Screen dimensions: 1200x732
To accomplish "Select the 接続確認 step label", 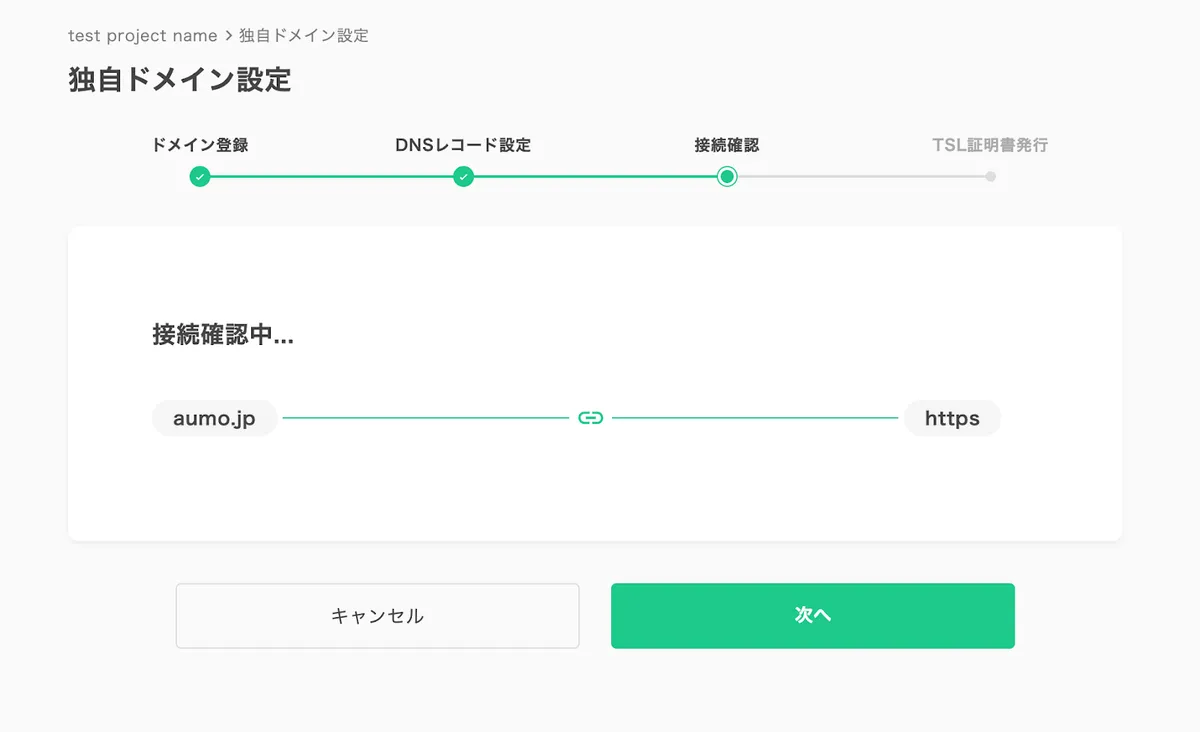I will click(727, 145).
